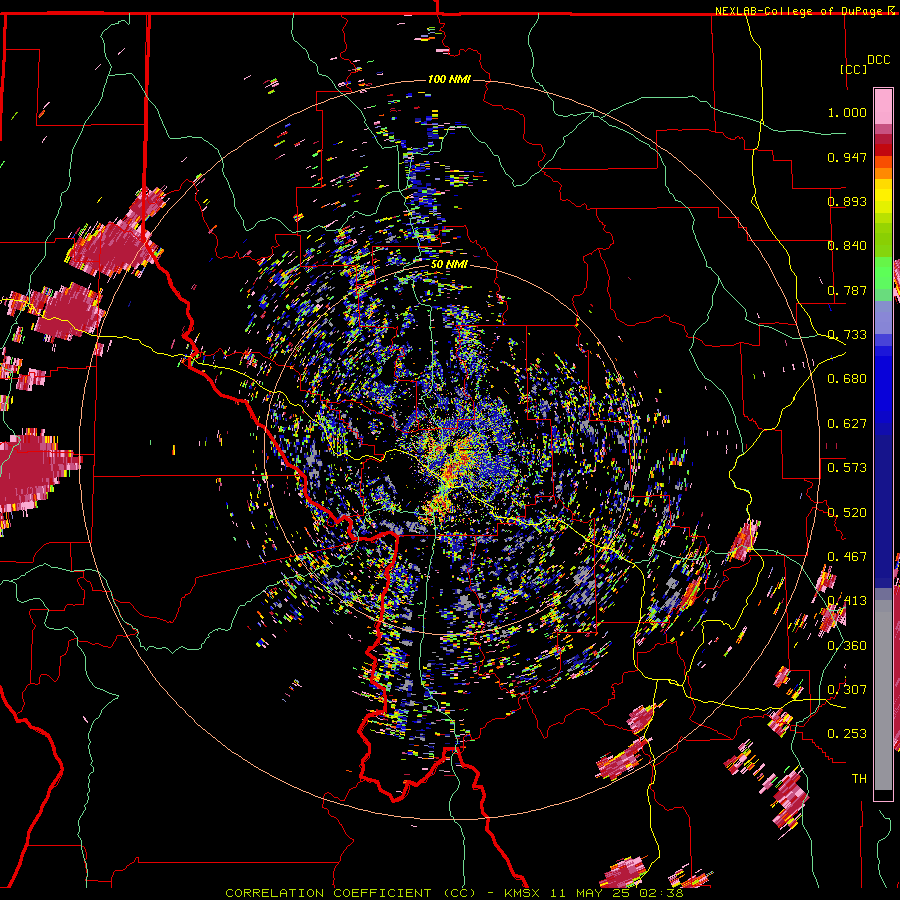Click the 100 NMI range ring label
The image size is (900, 900).
click(449, 79)
